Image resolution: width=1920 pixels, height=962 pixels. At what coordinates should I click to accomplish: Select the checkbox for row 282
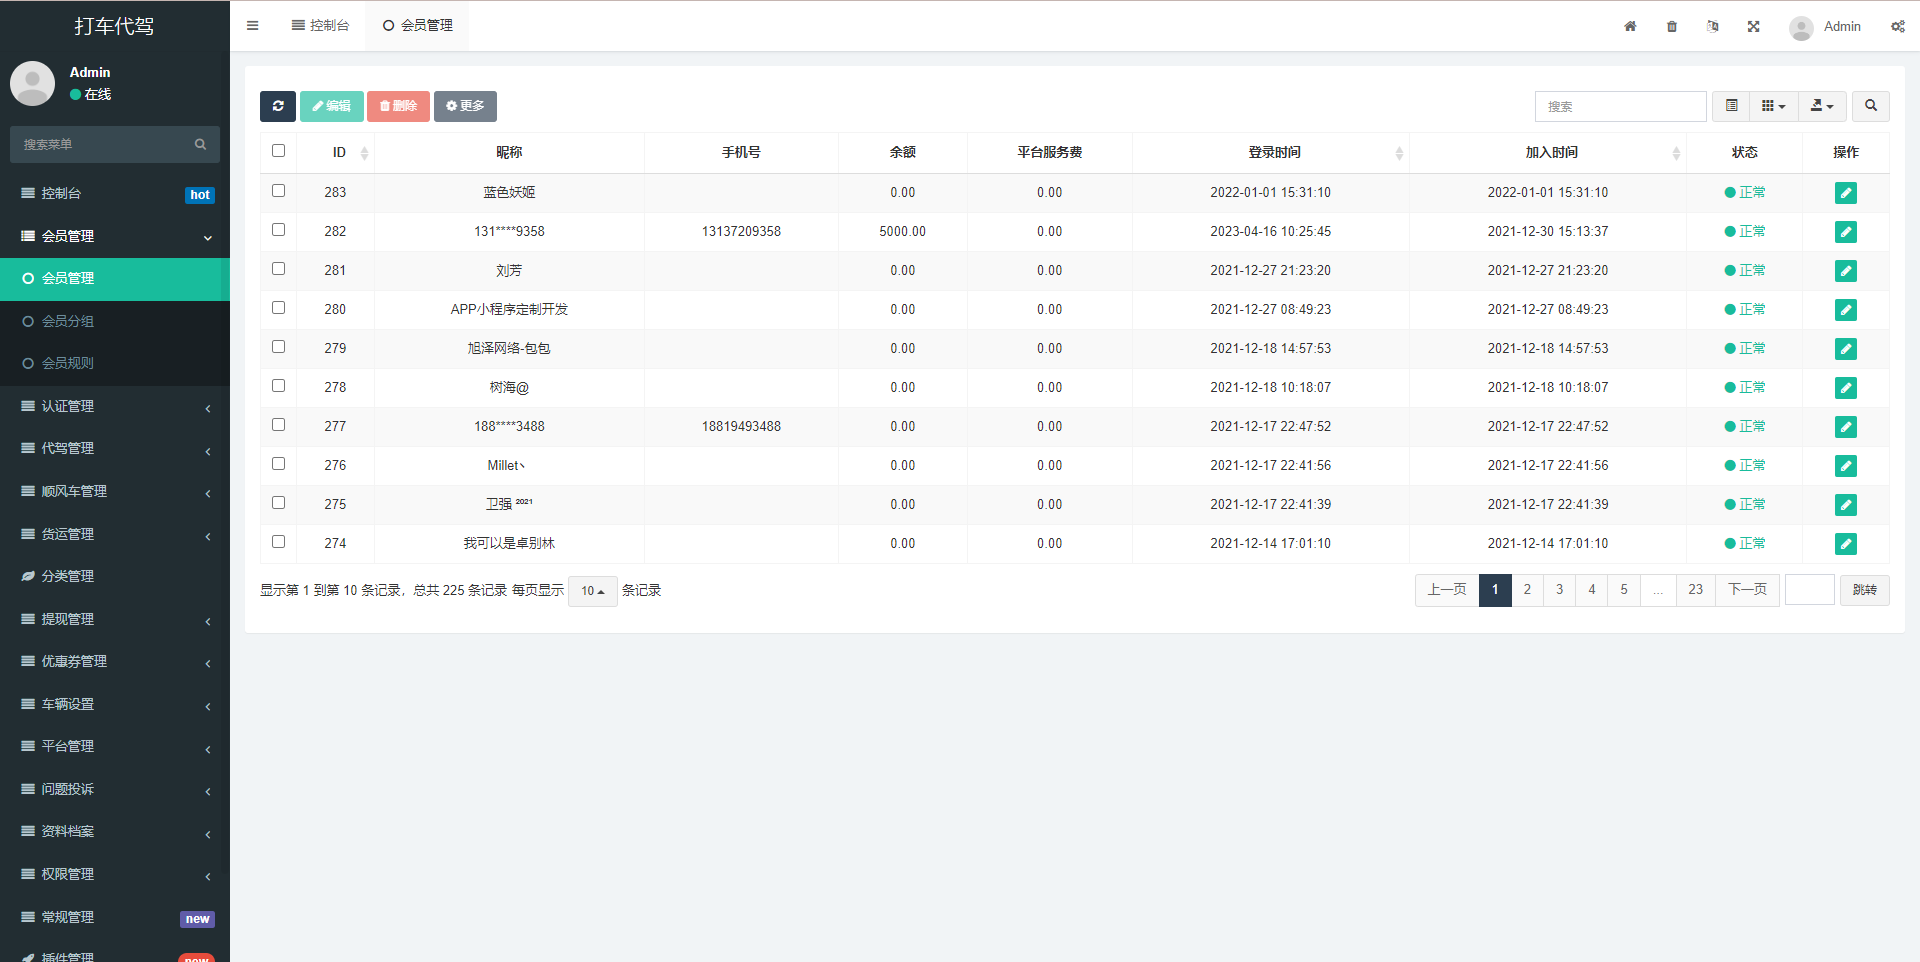click(x=278, y=230)
